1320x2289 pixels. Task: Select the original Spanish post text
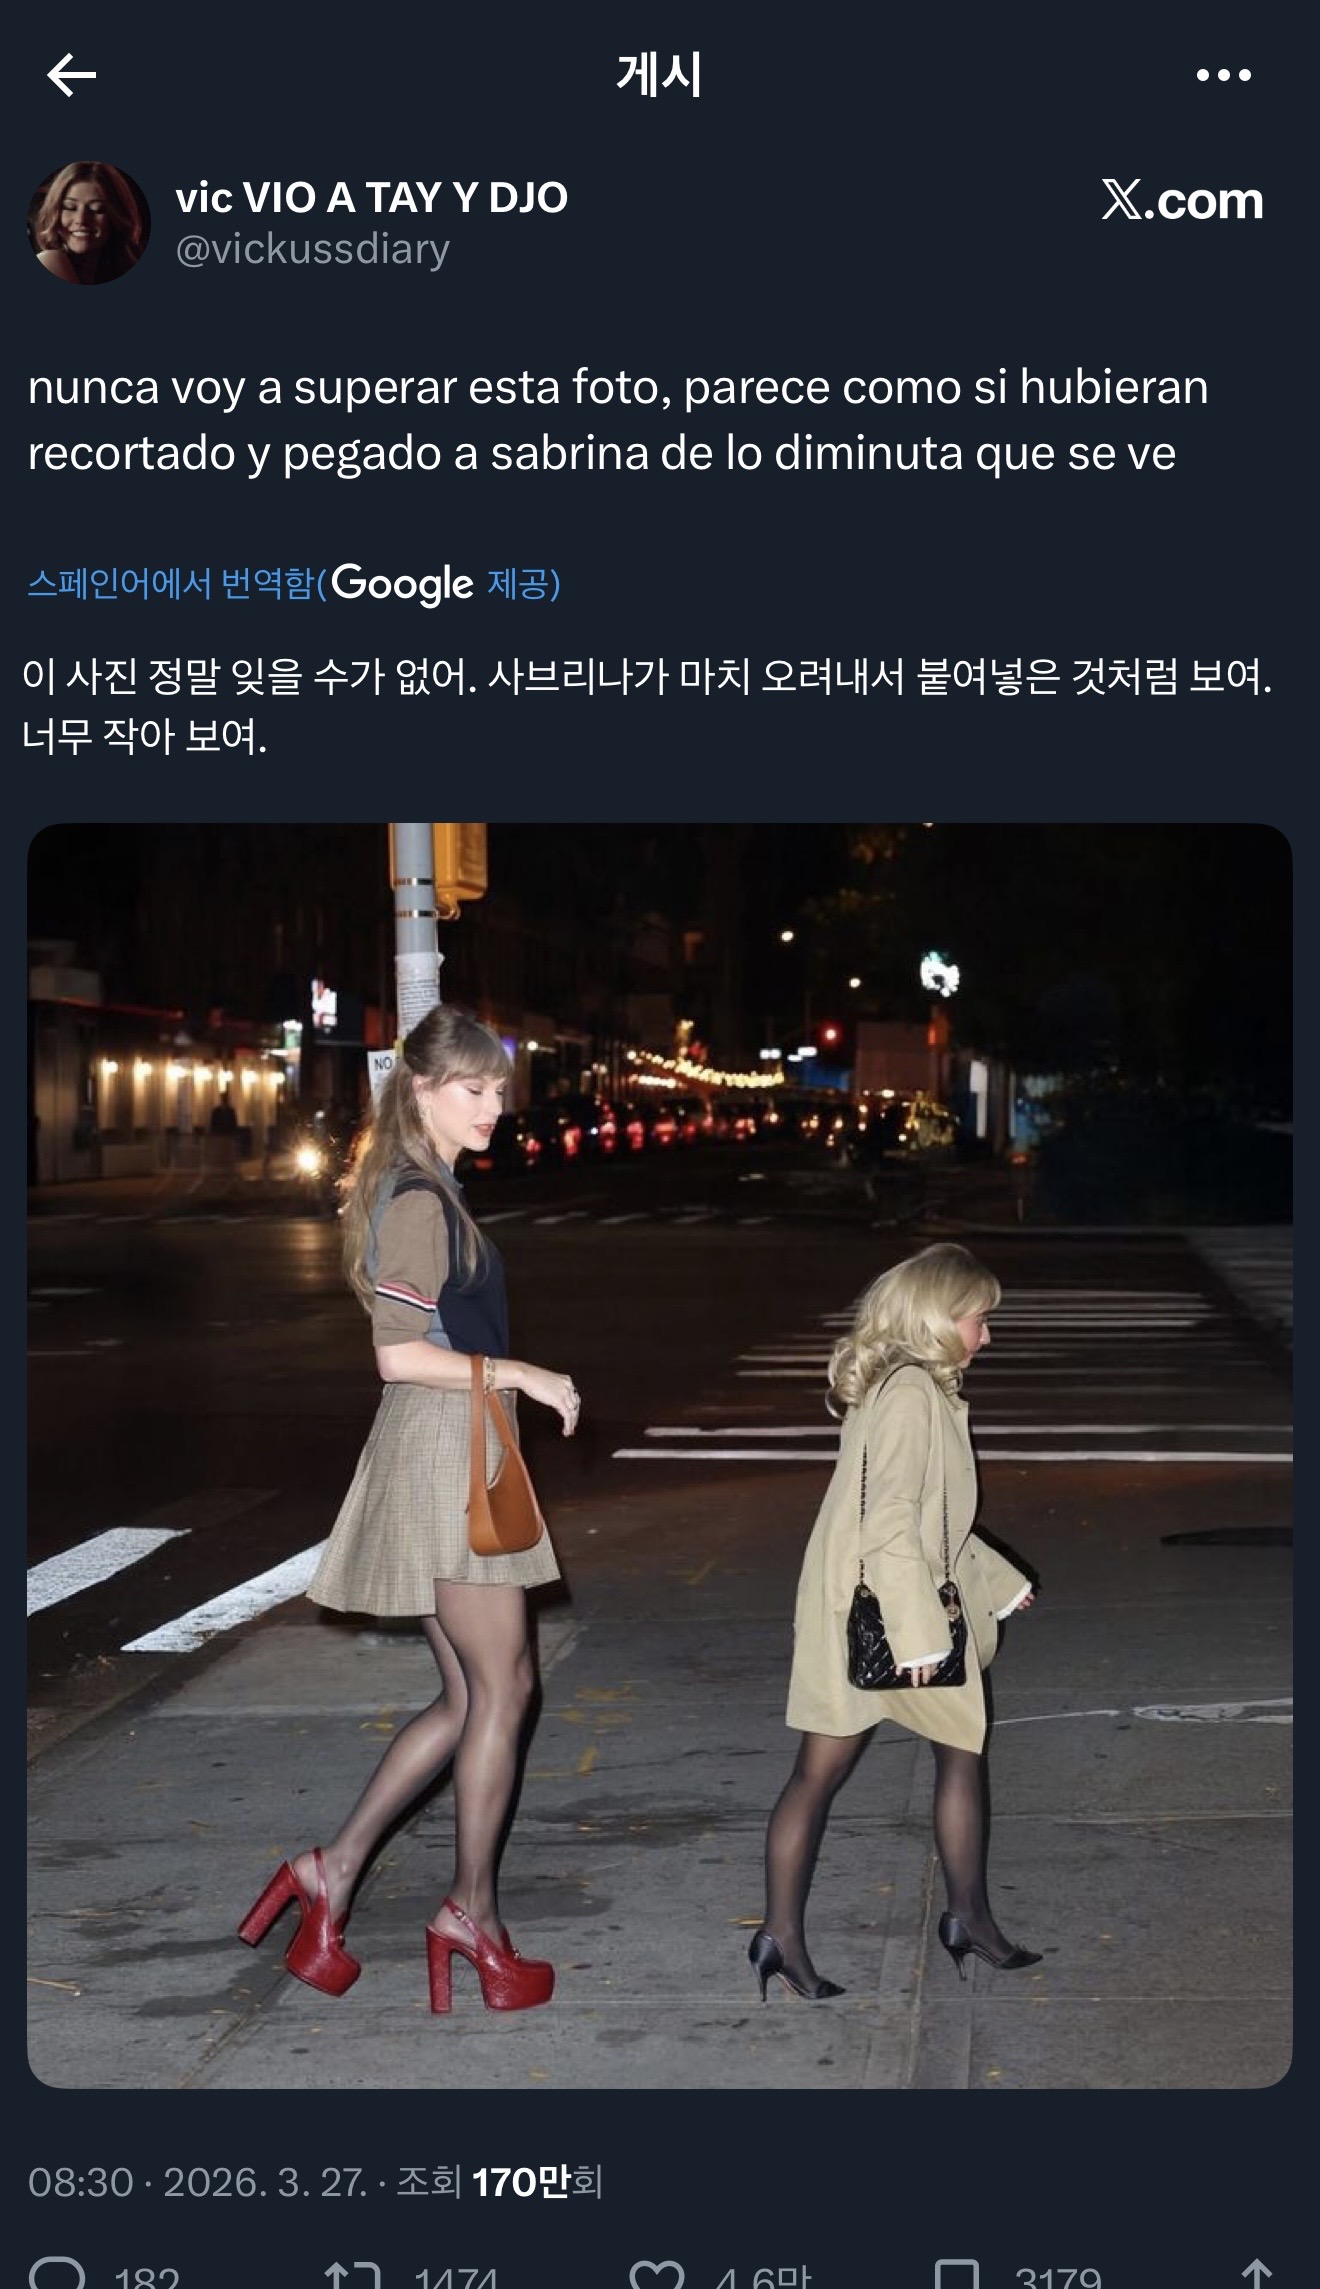618,420
